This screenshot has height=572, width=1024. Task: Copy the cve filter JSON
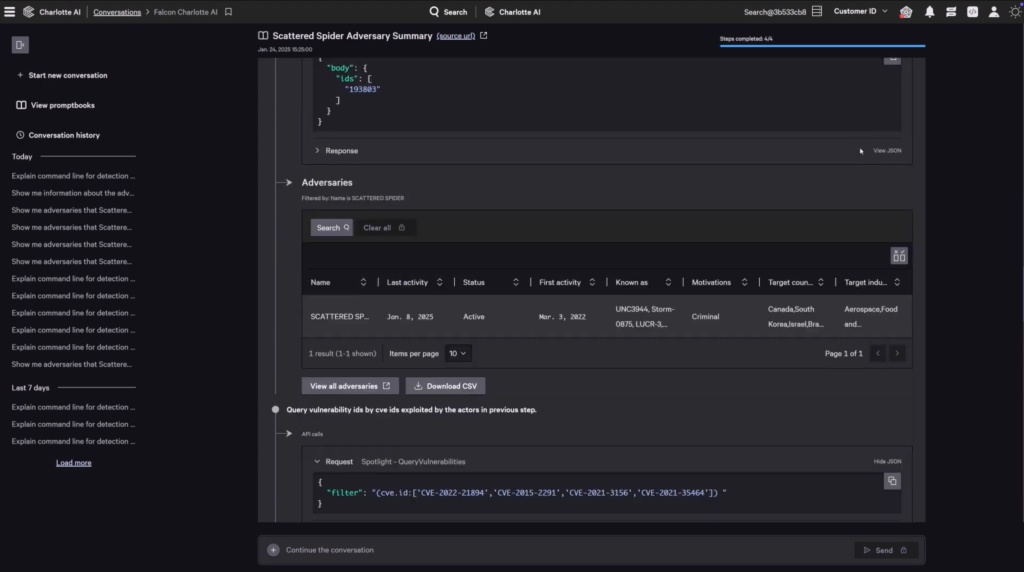pos(892,481)
